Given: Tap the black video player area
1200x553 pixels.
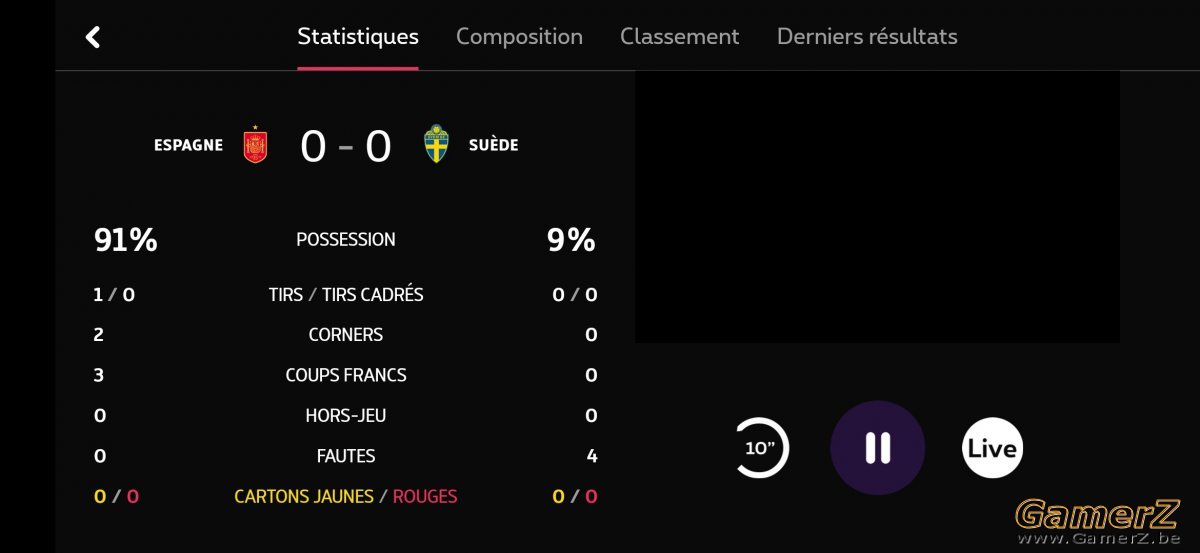Looking at the screenshot, I should [877, 207].
